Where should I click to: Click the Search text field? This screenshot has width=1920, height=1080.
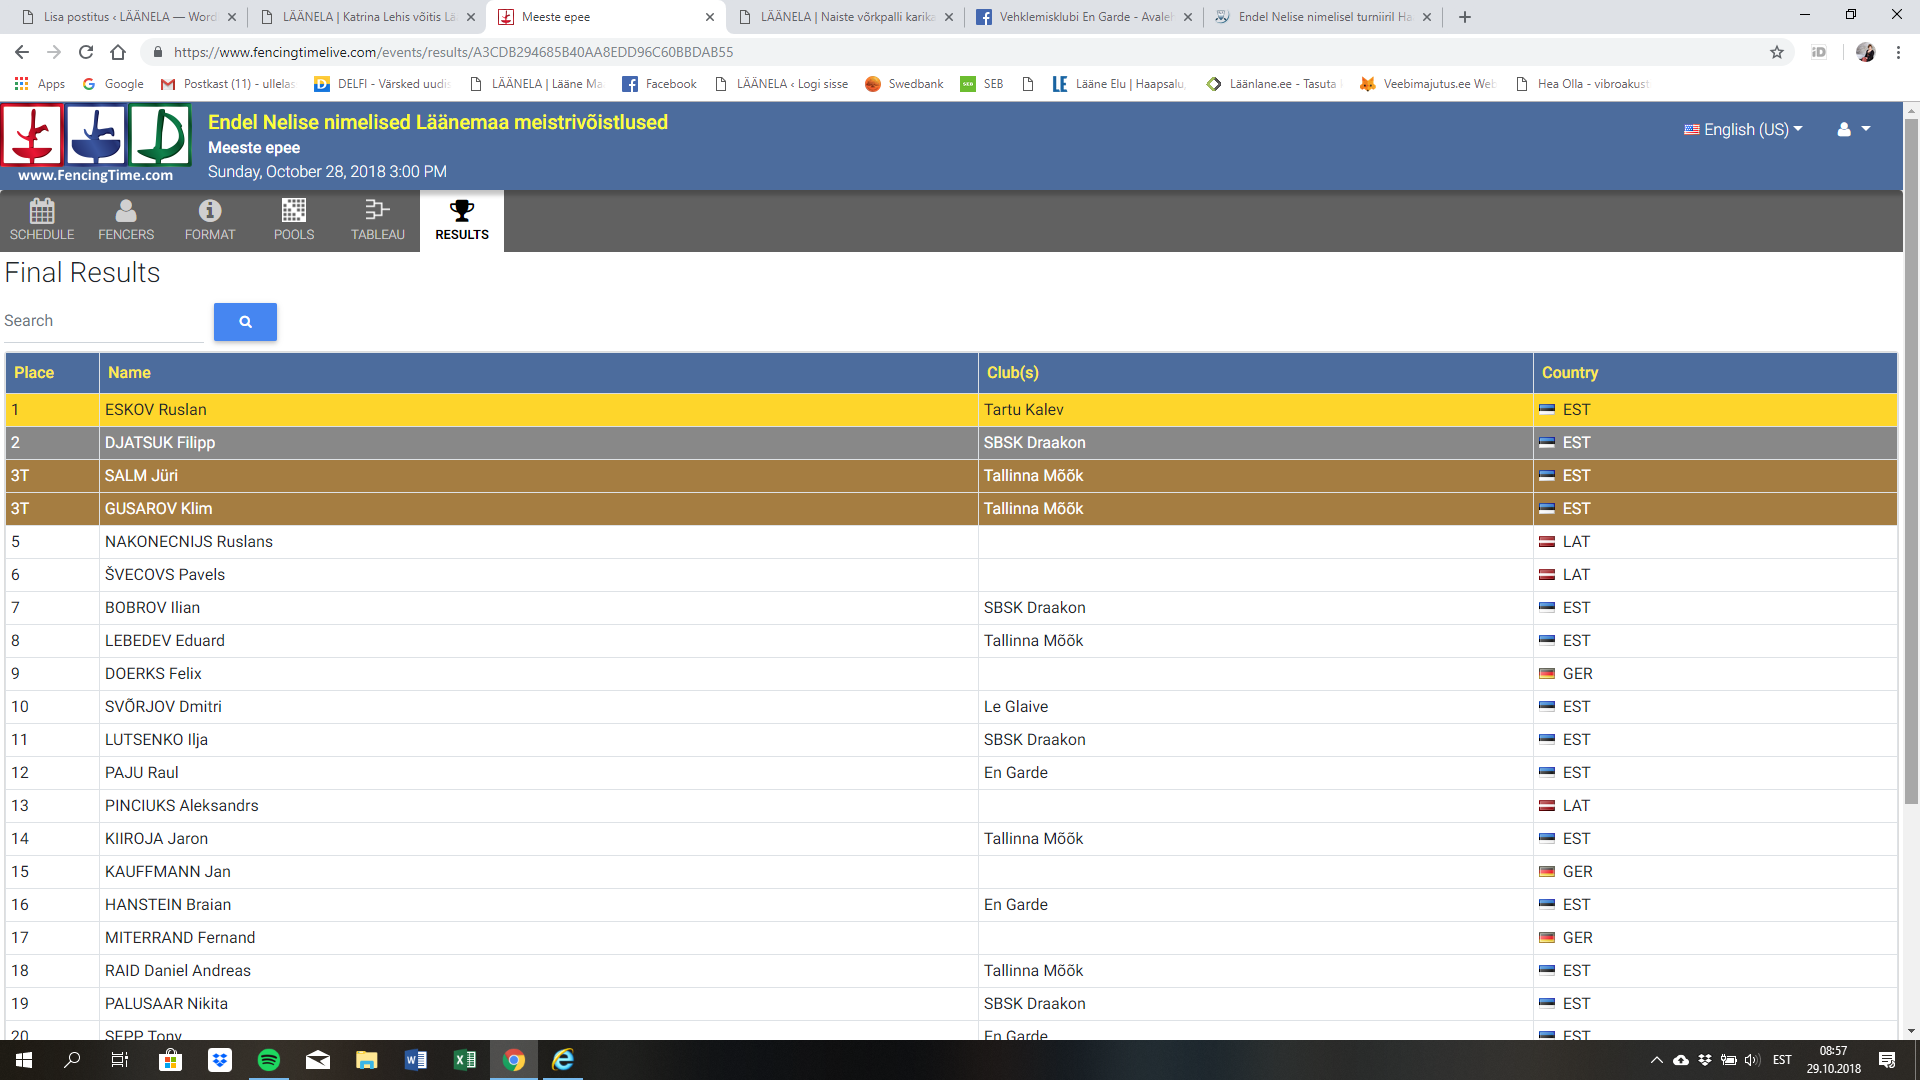pyautogui.click(x=103, y=321)
